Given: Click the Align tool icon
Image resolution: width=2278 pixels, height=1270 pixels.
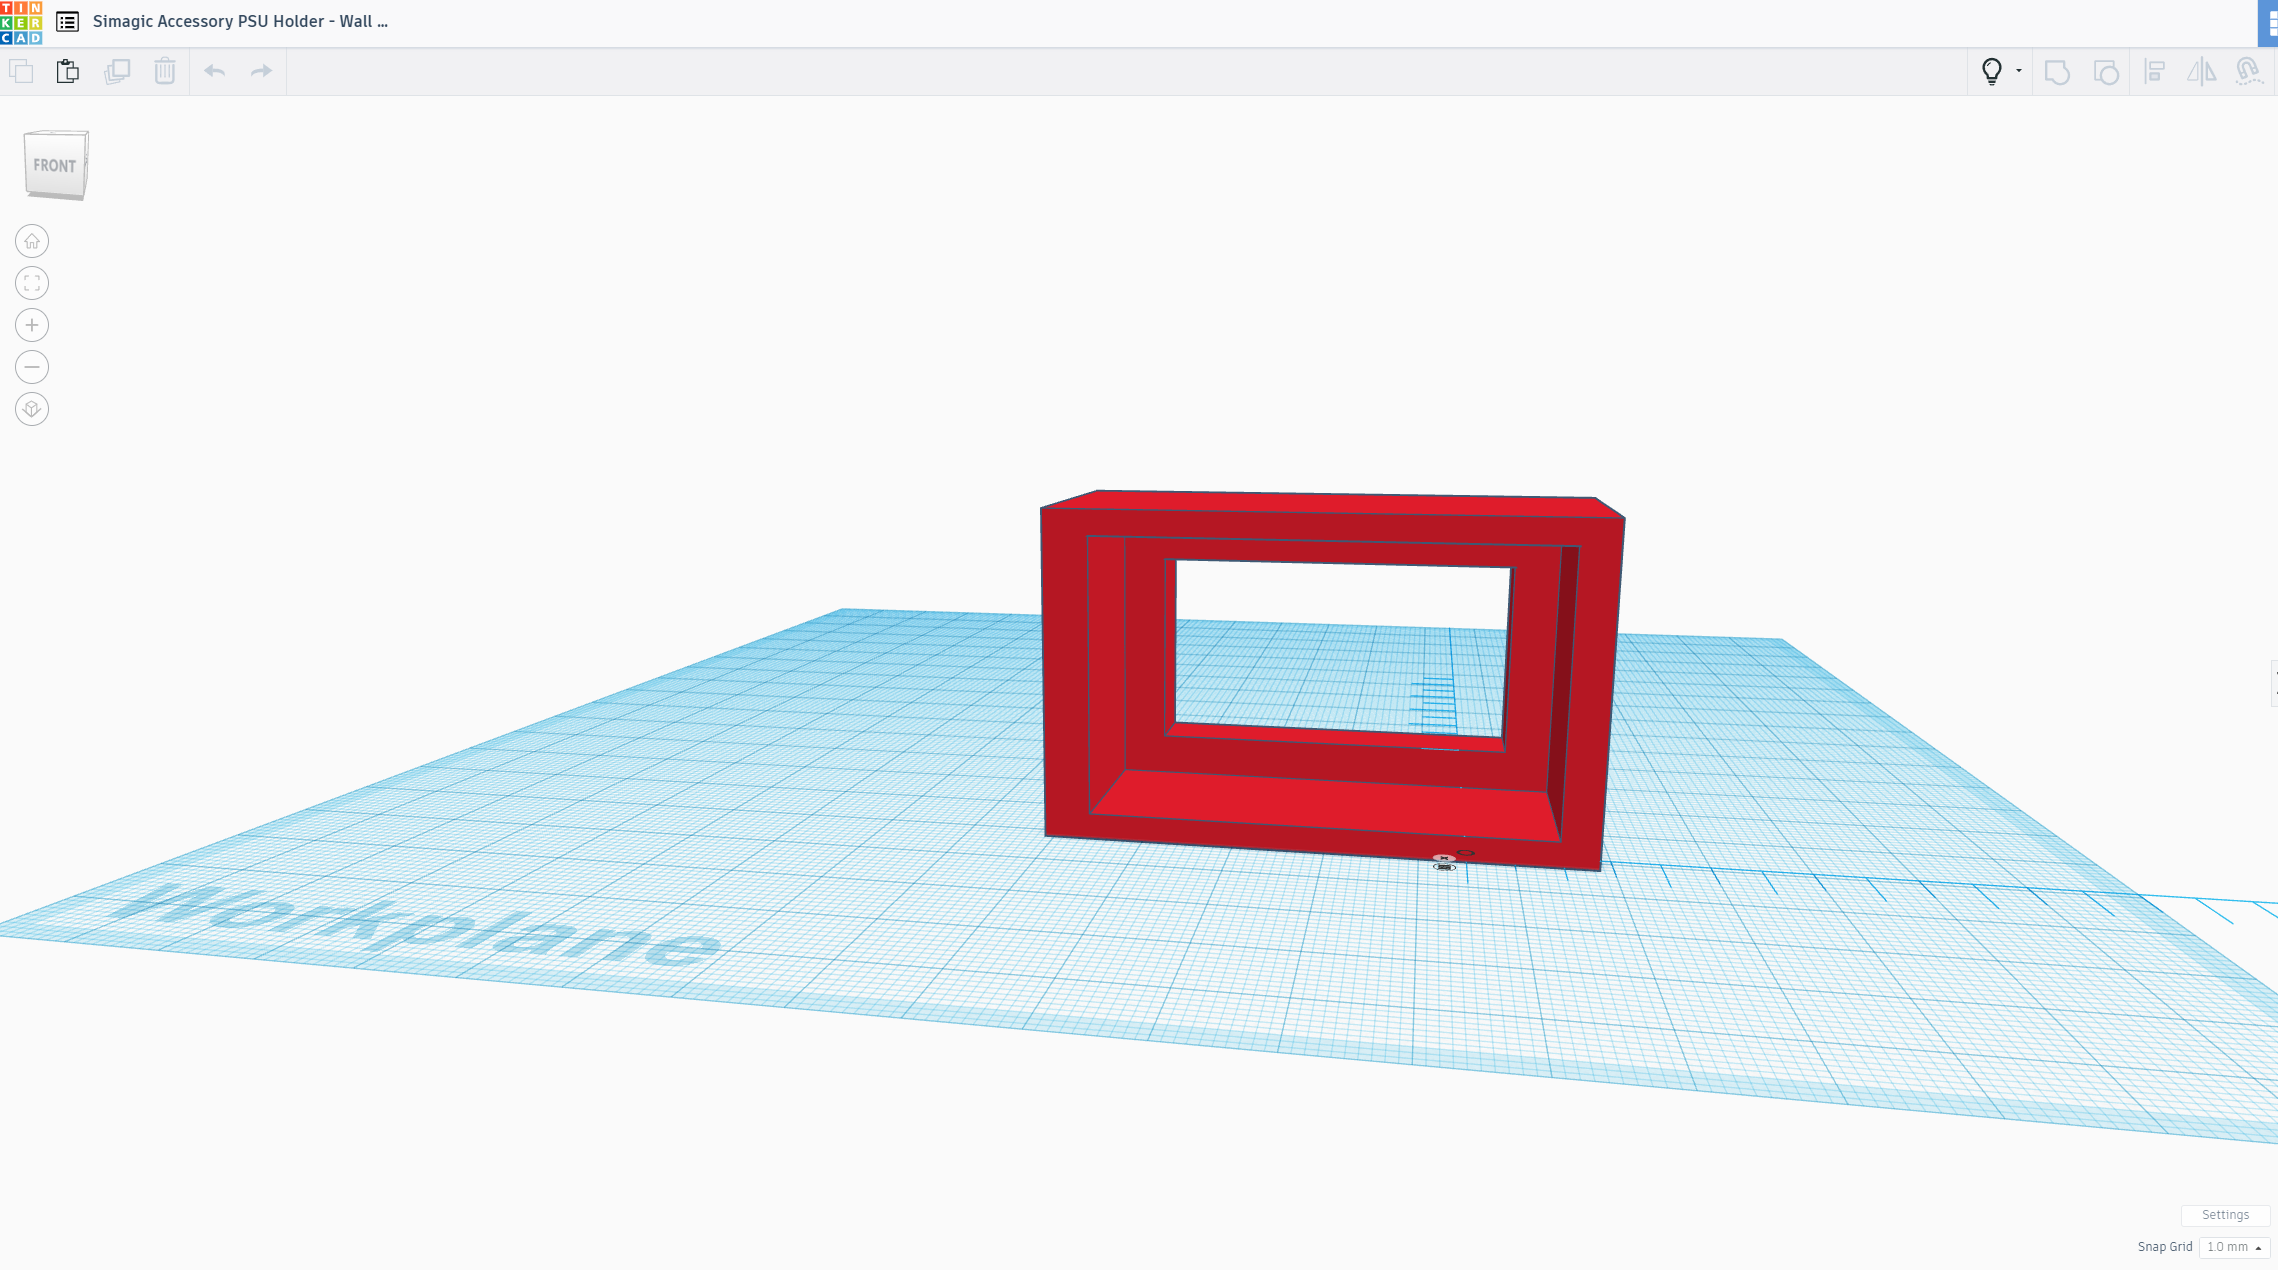Looking at the screenshot, I should [x=2155, y=71].
